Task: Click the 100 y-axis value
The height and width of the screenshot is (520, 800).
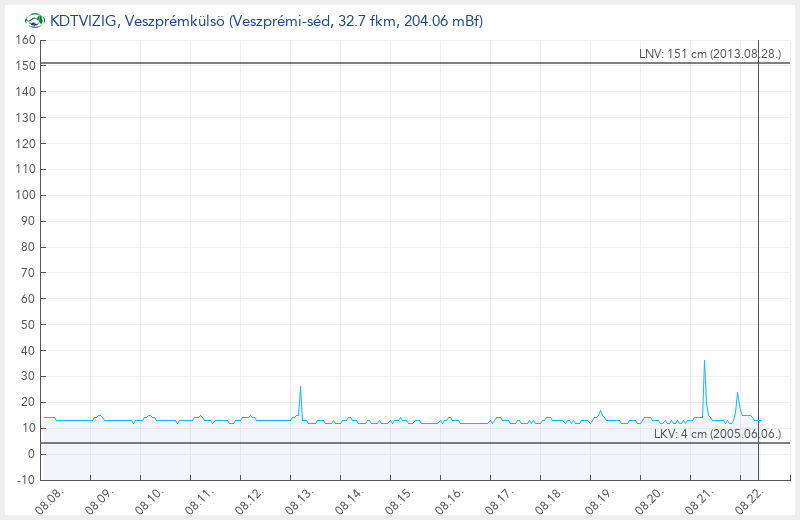Action: [x=25, y=195]
